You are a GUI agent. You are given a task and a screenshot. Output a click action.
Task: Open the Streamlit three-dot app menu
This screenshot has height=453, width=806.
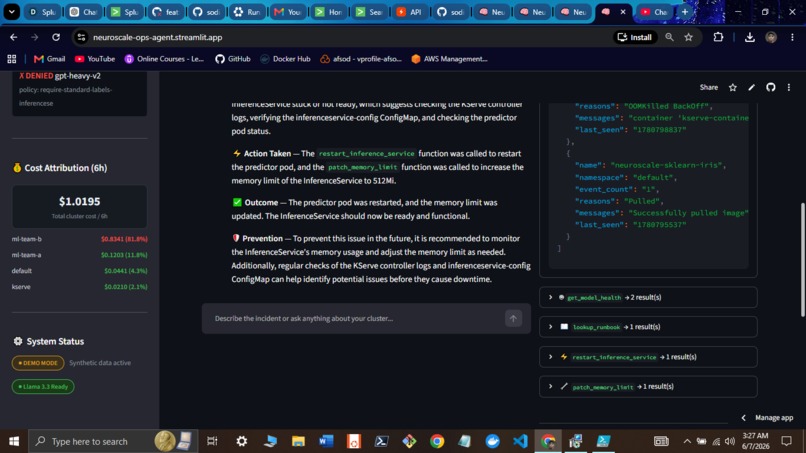tap(789, 87)
